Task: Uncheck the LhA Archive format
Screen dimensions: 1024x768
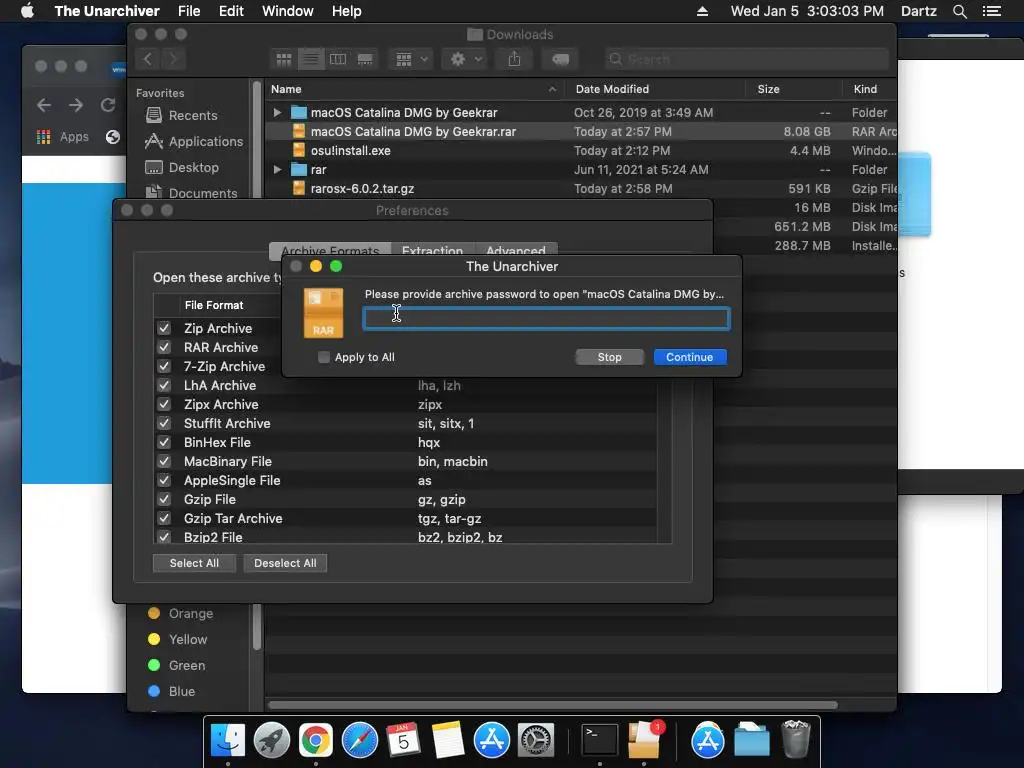Action: [x=164, y=385]
